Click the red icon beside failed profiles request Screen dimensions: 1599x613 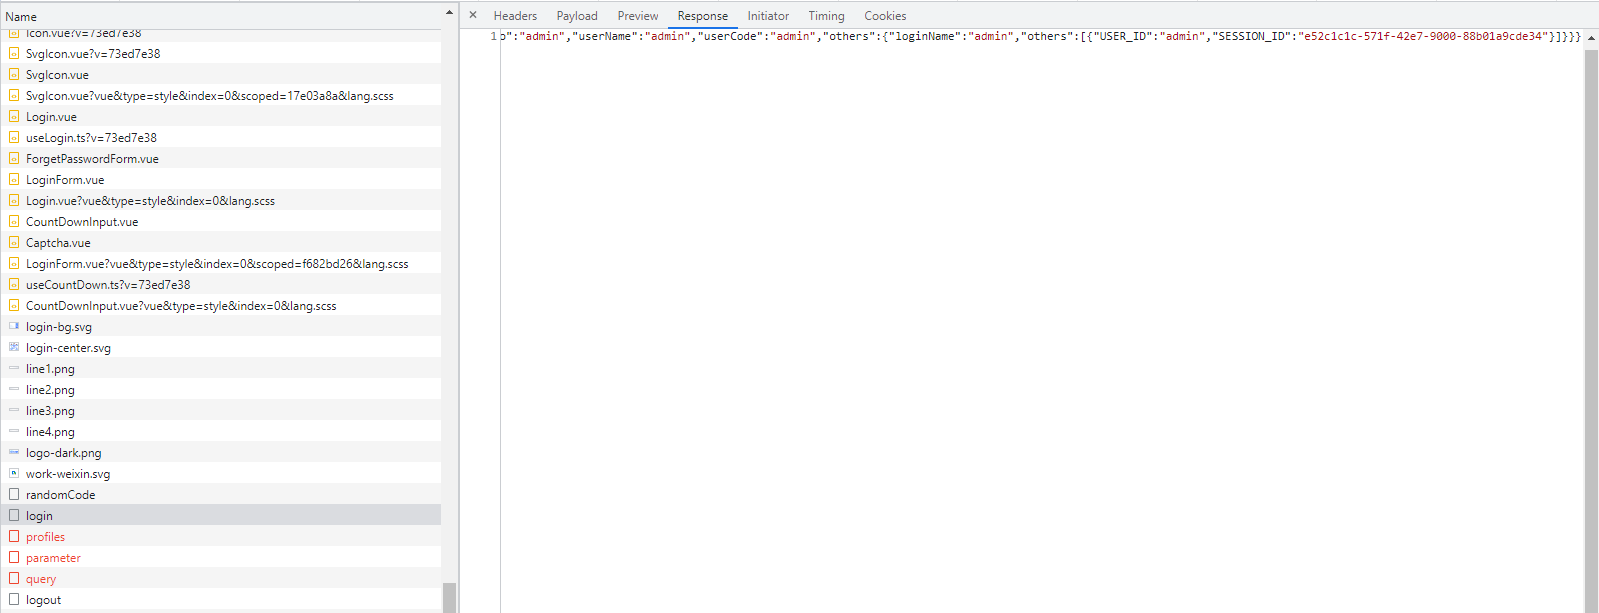click(14, 537)
